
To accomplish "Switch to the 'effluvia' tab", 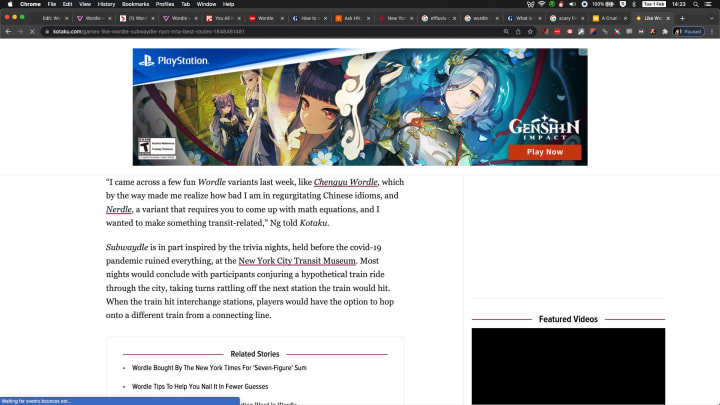I will 437,18.
